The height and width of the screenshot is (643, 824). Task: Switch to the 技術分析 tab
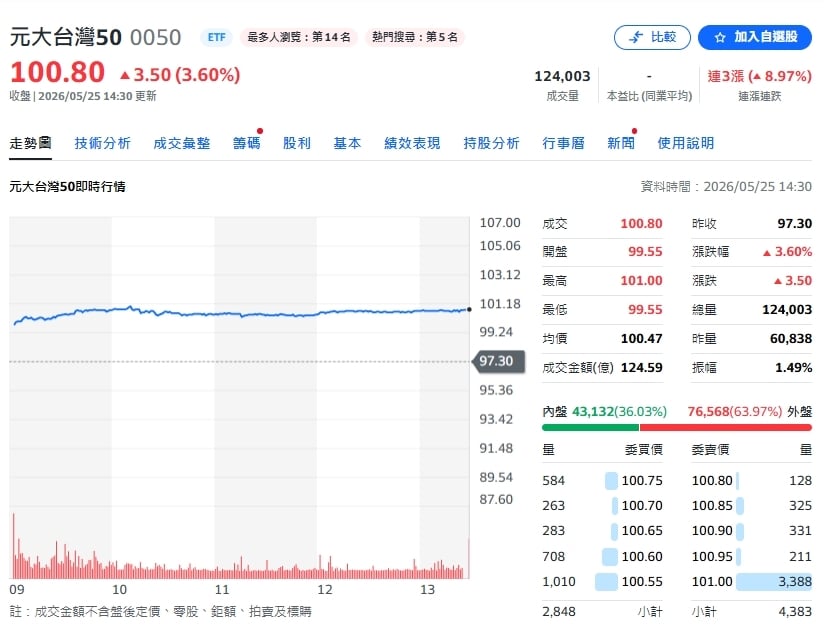point(102,143)
